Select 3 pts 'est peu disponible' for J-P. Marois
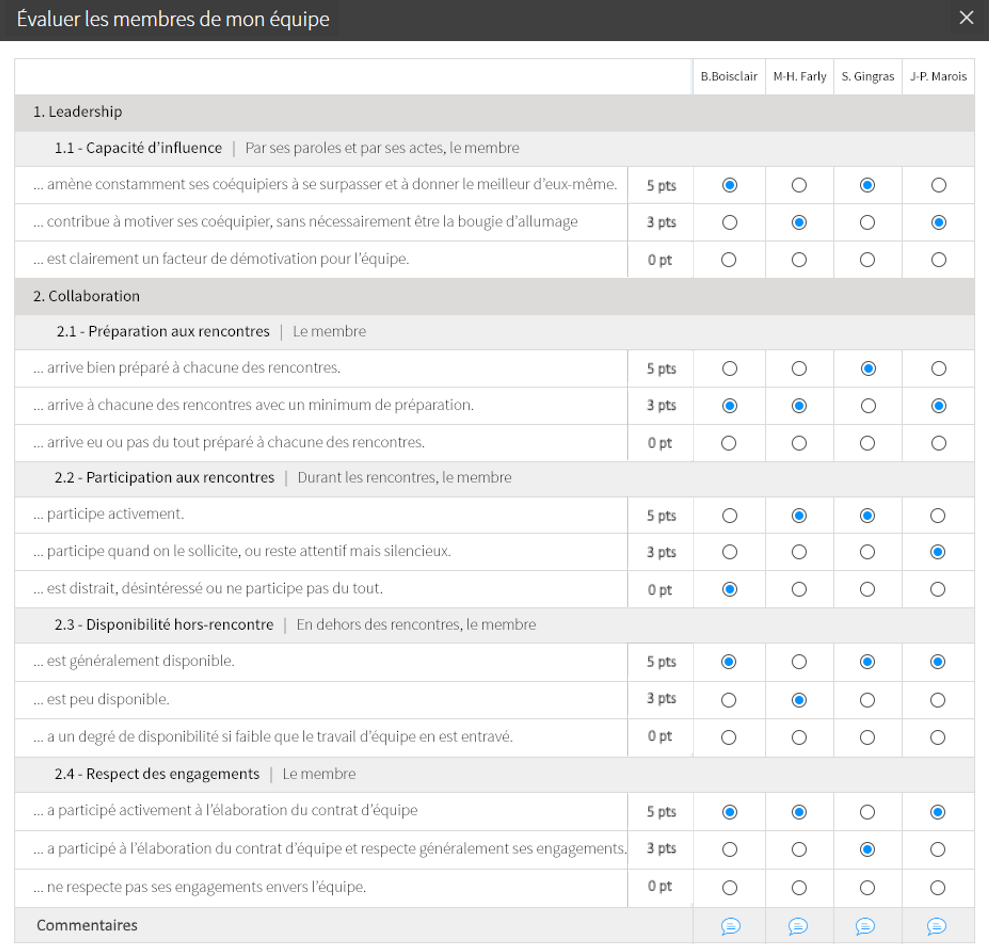 (937, 700)
